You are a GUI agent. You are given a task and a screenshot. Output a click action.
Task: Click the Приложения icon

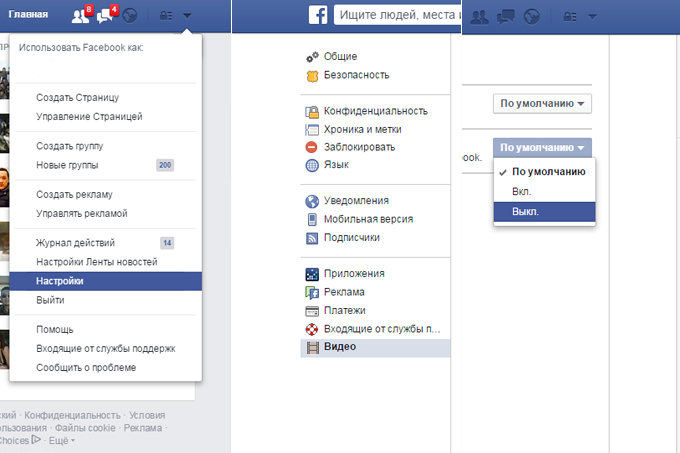click(x=312, y=274)
